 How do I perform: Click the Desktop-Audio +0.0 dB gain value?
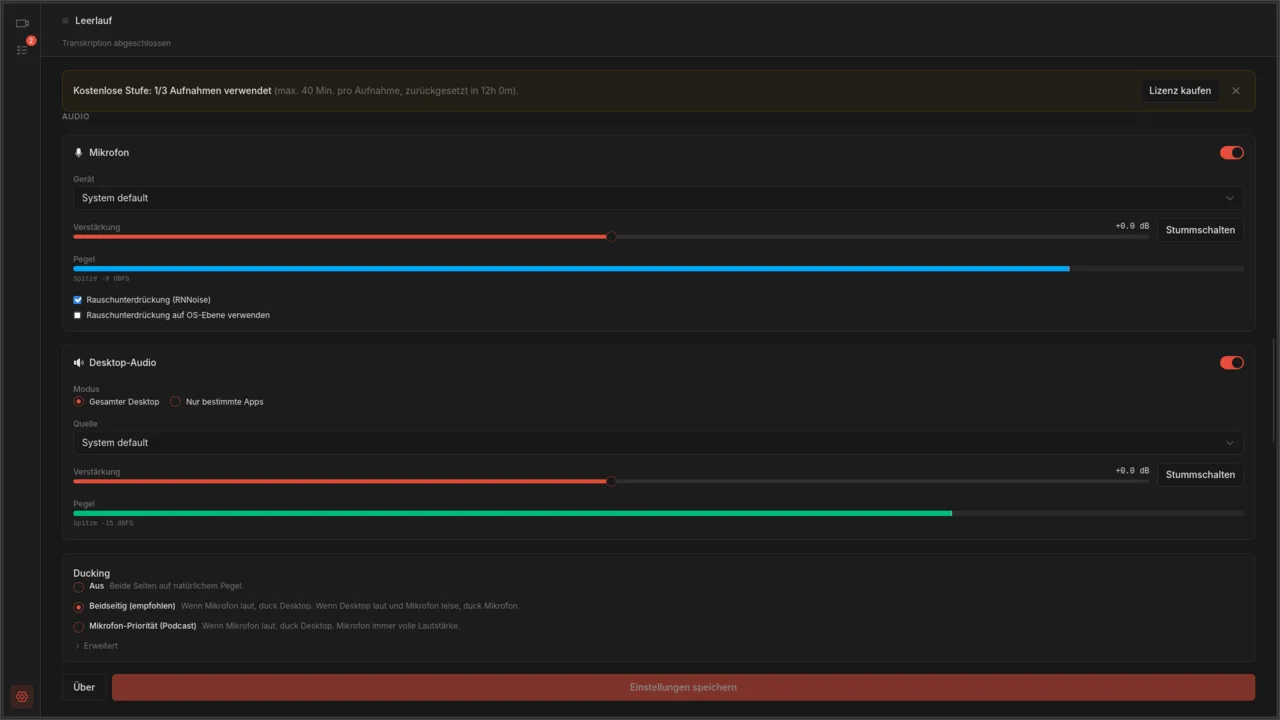click(1132, 471)
